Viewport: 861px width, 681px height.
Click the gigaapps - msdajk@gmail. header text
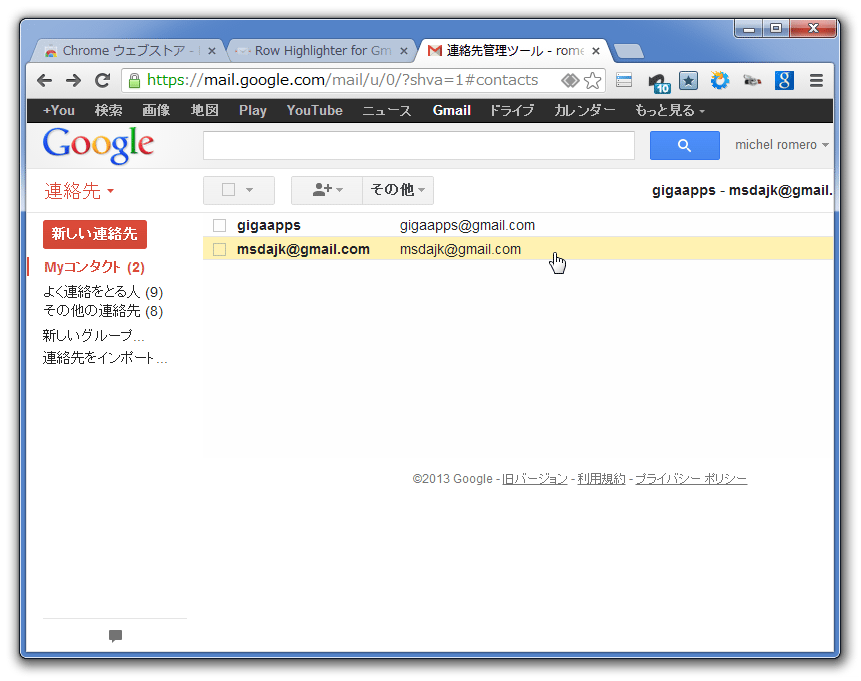tap(742, 191)
